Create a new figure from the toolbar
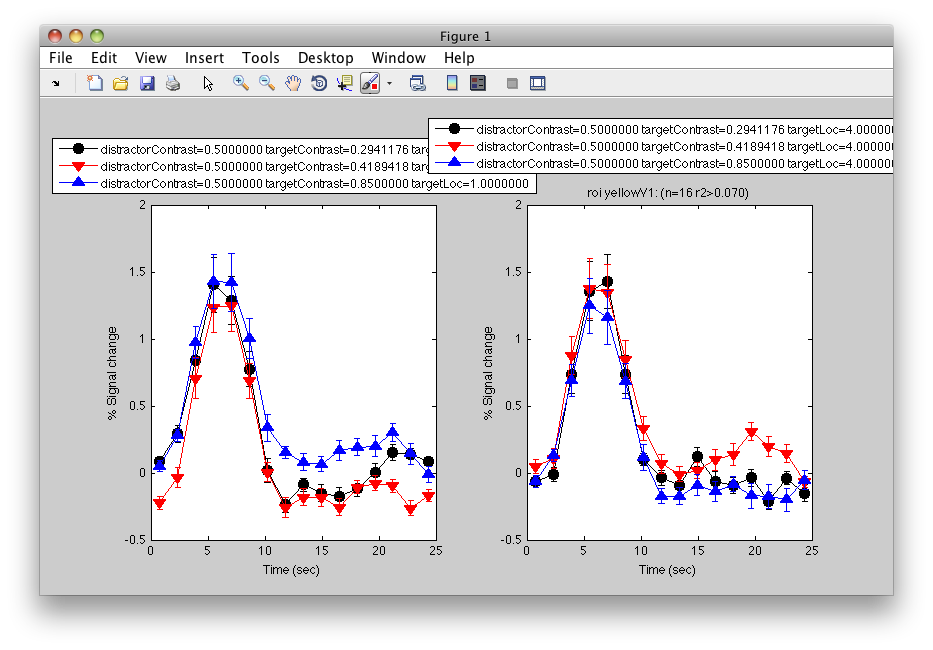933x650 pixels. point(93,83)
